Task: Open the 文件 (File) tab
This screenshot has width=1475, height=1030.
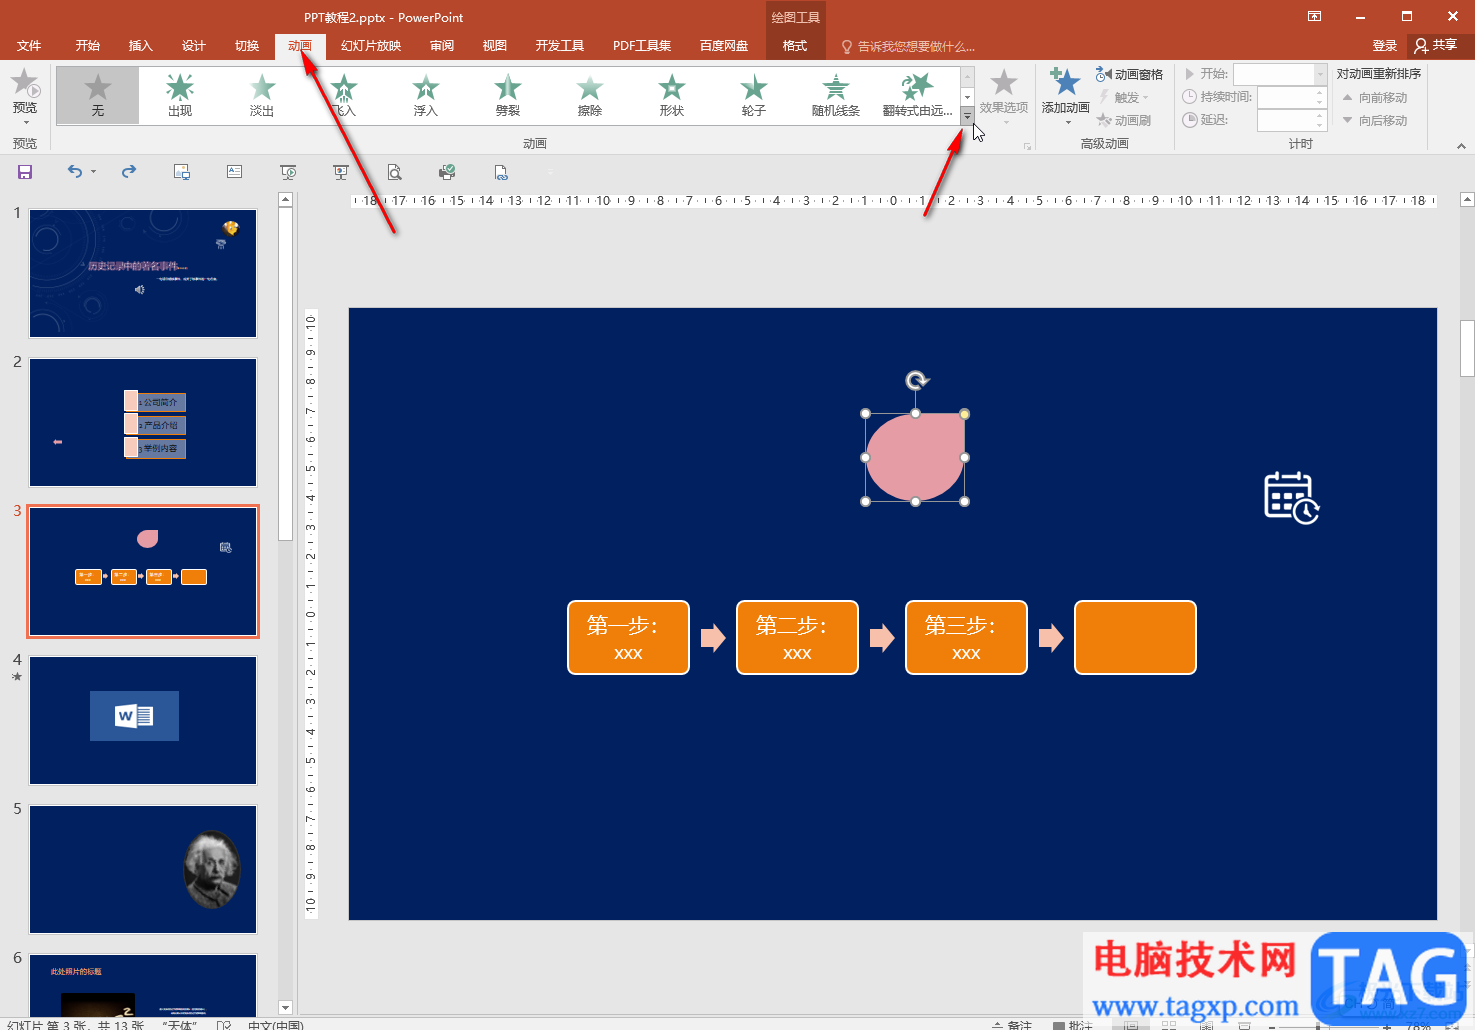Action: (29, 46)
